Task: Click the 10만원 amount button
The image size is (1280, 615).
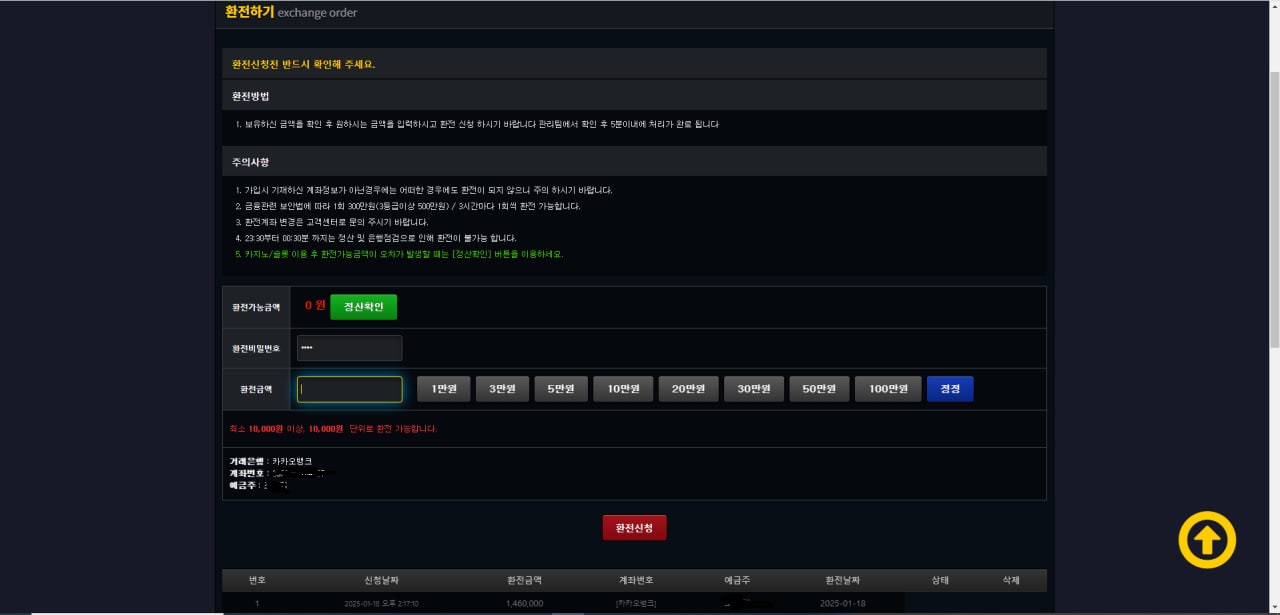Action: [x=623, y=389]
